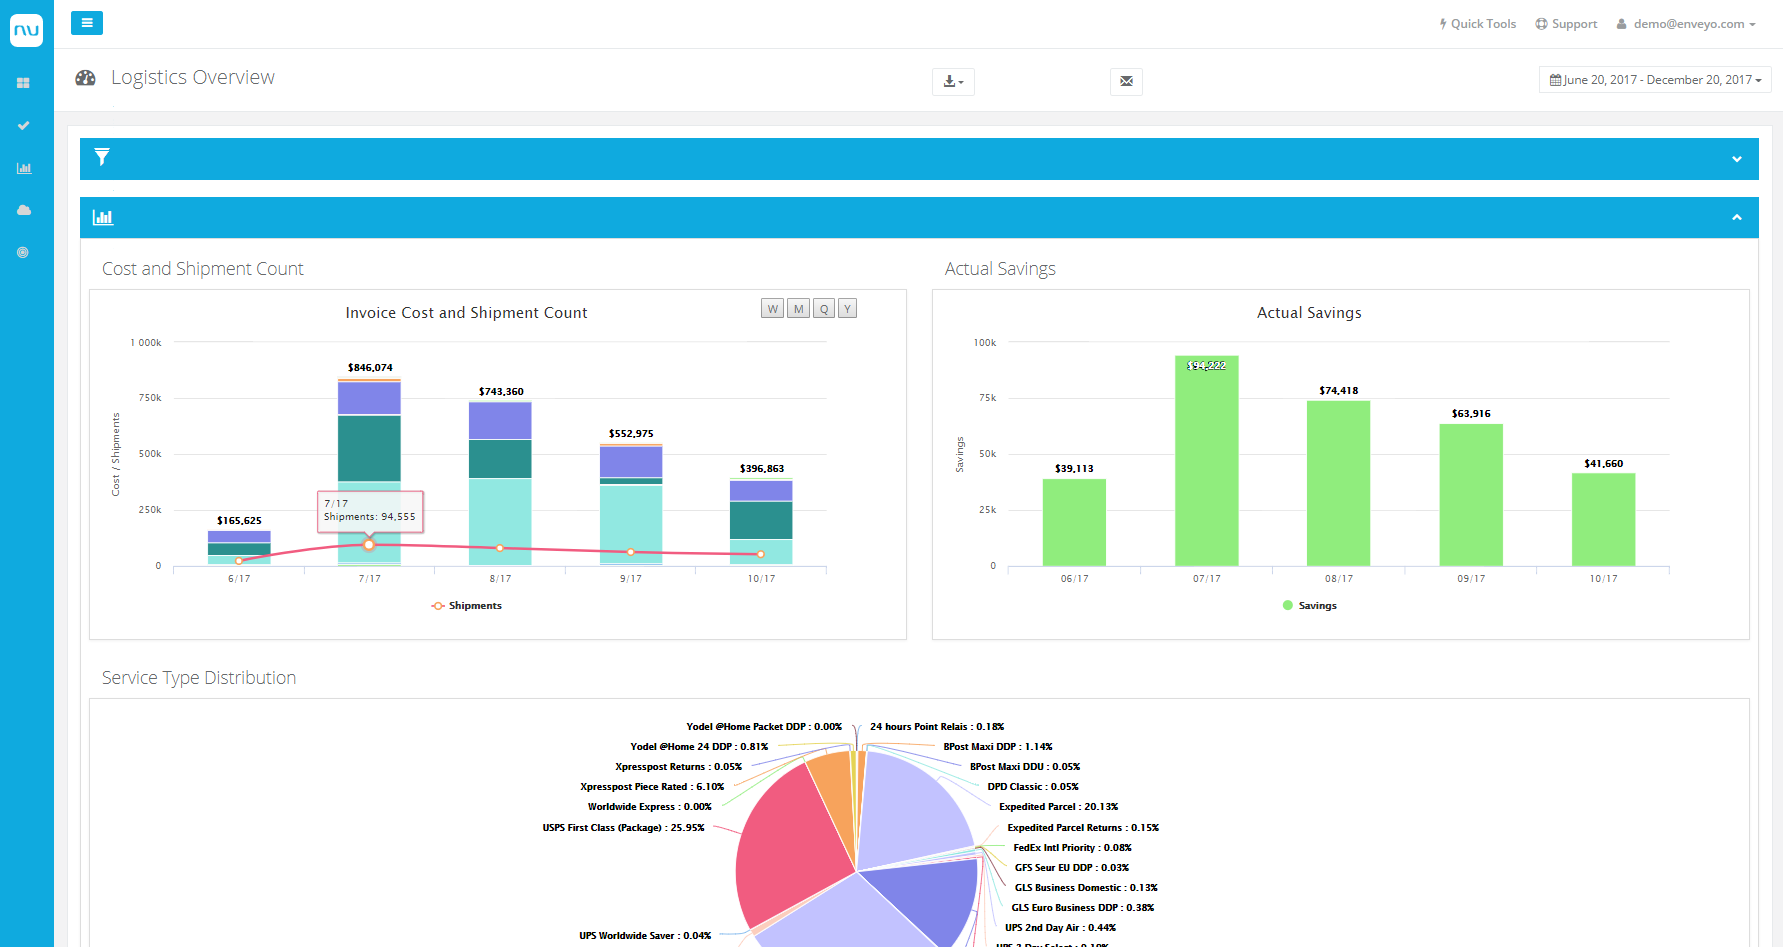The width and height of the screenshot is (1783, 947).
Task: Click the Support link
Action: coord(1566,23)
